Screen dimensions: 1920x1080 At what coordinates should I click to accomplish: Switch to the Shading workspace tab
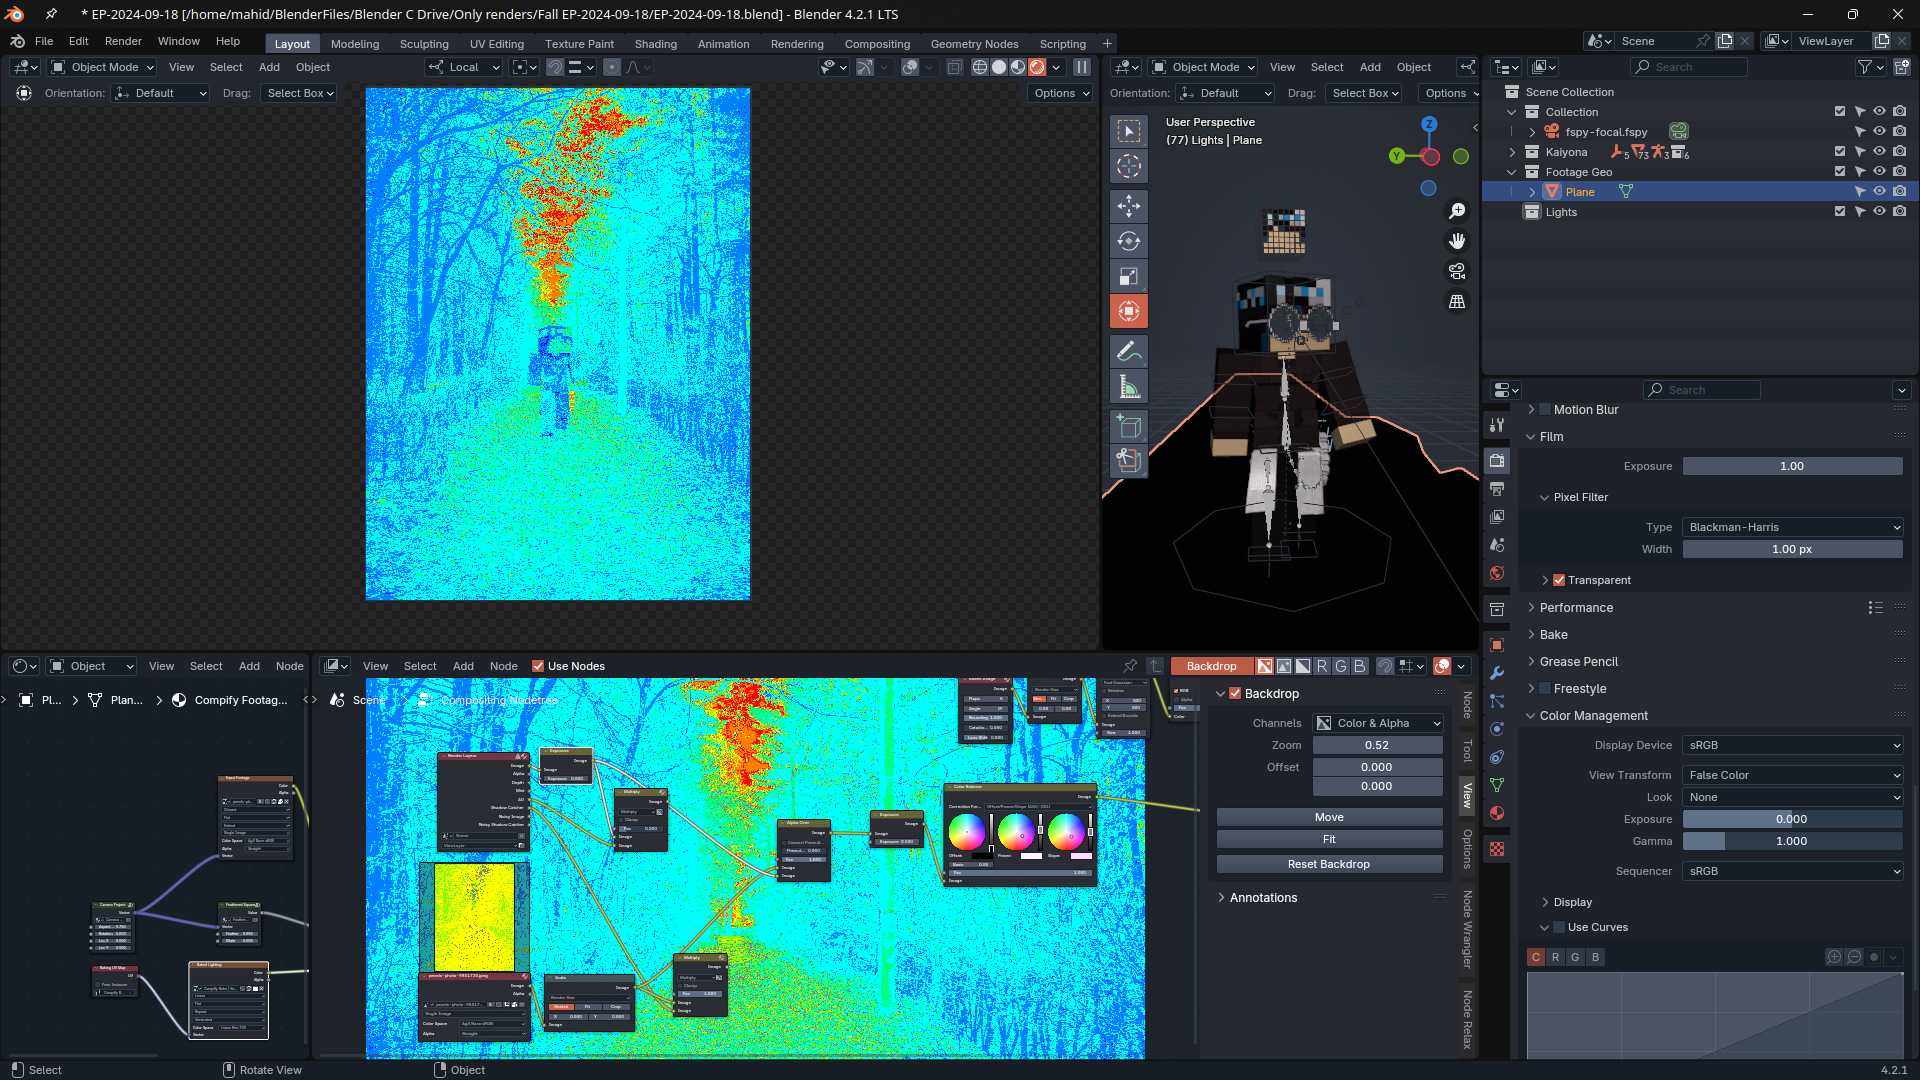click(x=656, y=43)
